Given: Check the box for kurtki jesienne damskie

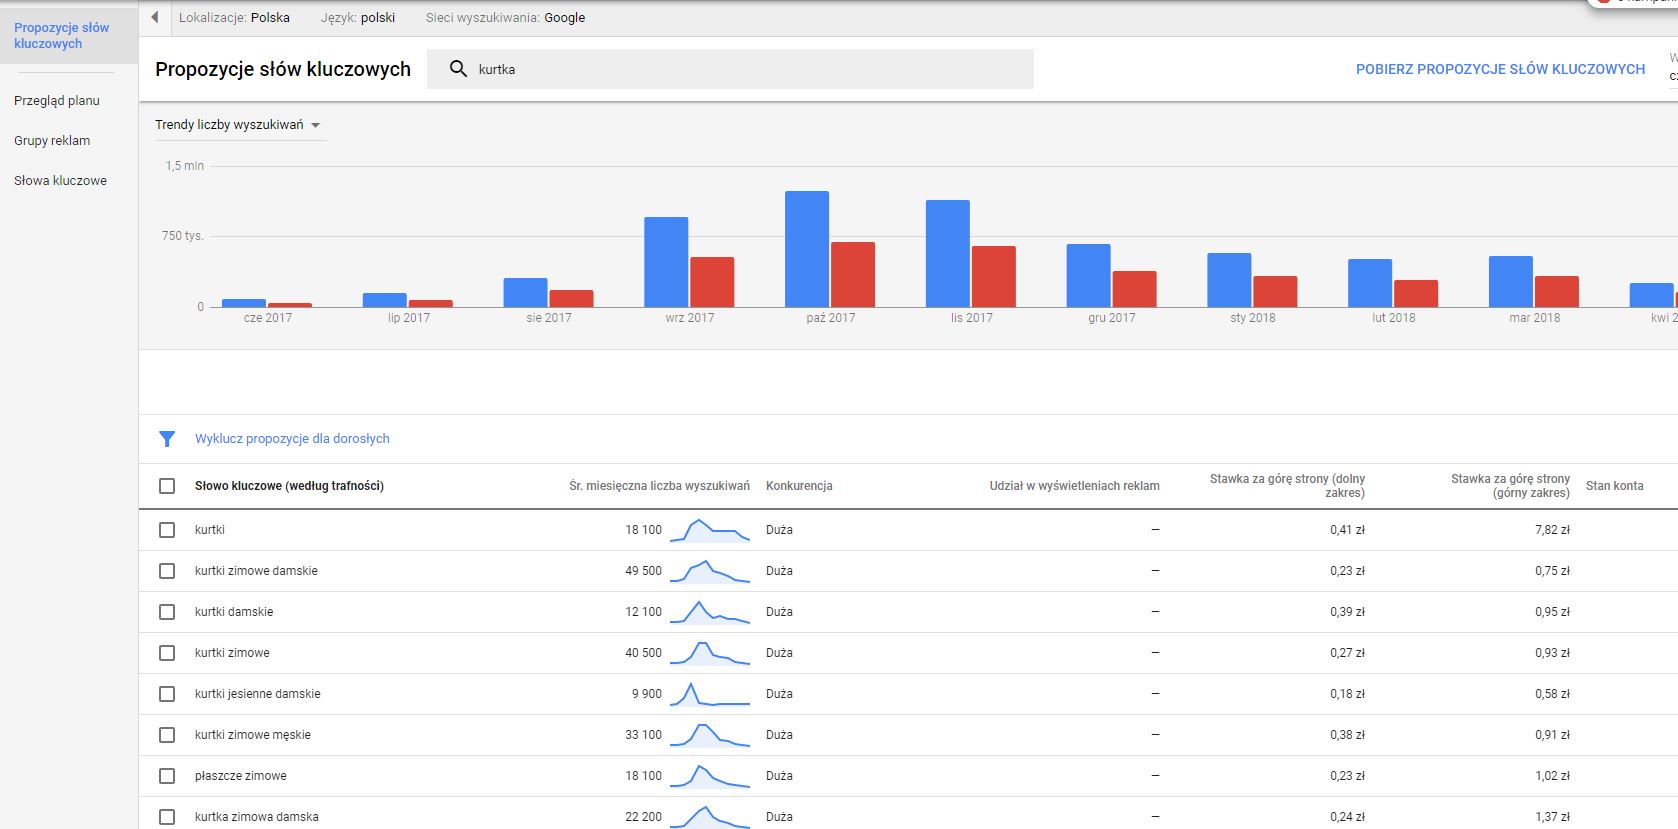Looking at the screenshot, I should [x=167, y=694].
